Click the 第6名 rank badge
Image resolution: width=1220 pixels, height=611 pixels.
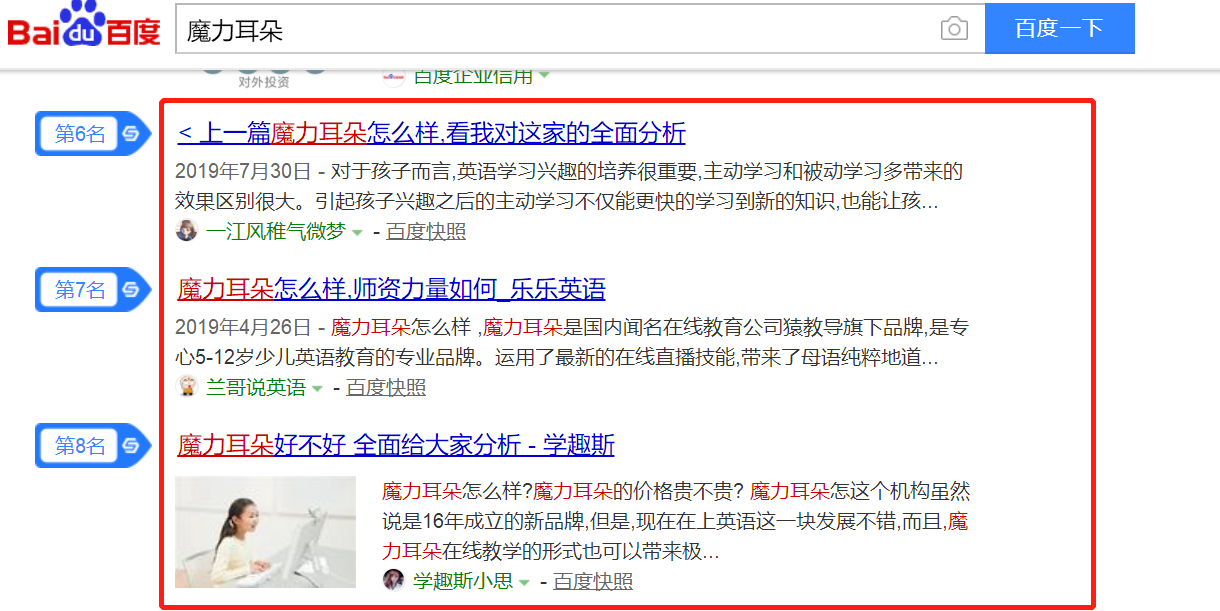point(92,134)
